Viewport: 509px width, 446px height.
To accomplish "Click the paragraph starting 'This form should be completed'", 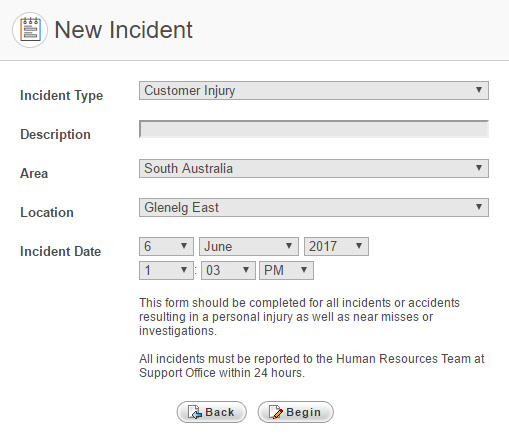I will tap(299, 317).
